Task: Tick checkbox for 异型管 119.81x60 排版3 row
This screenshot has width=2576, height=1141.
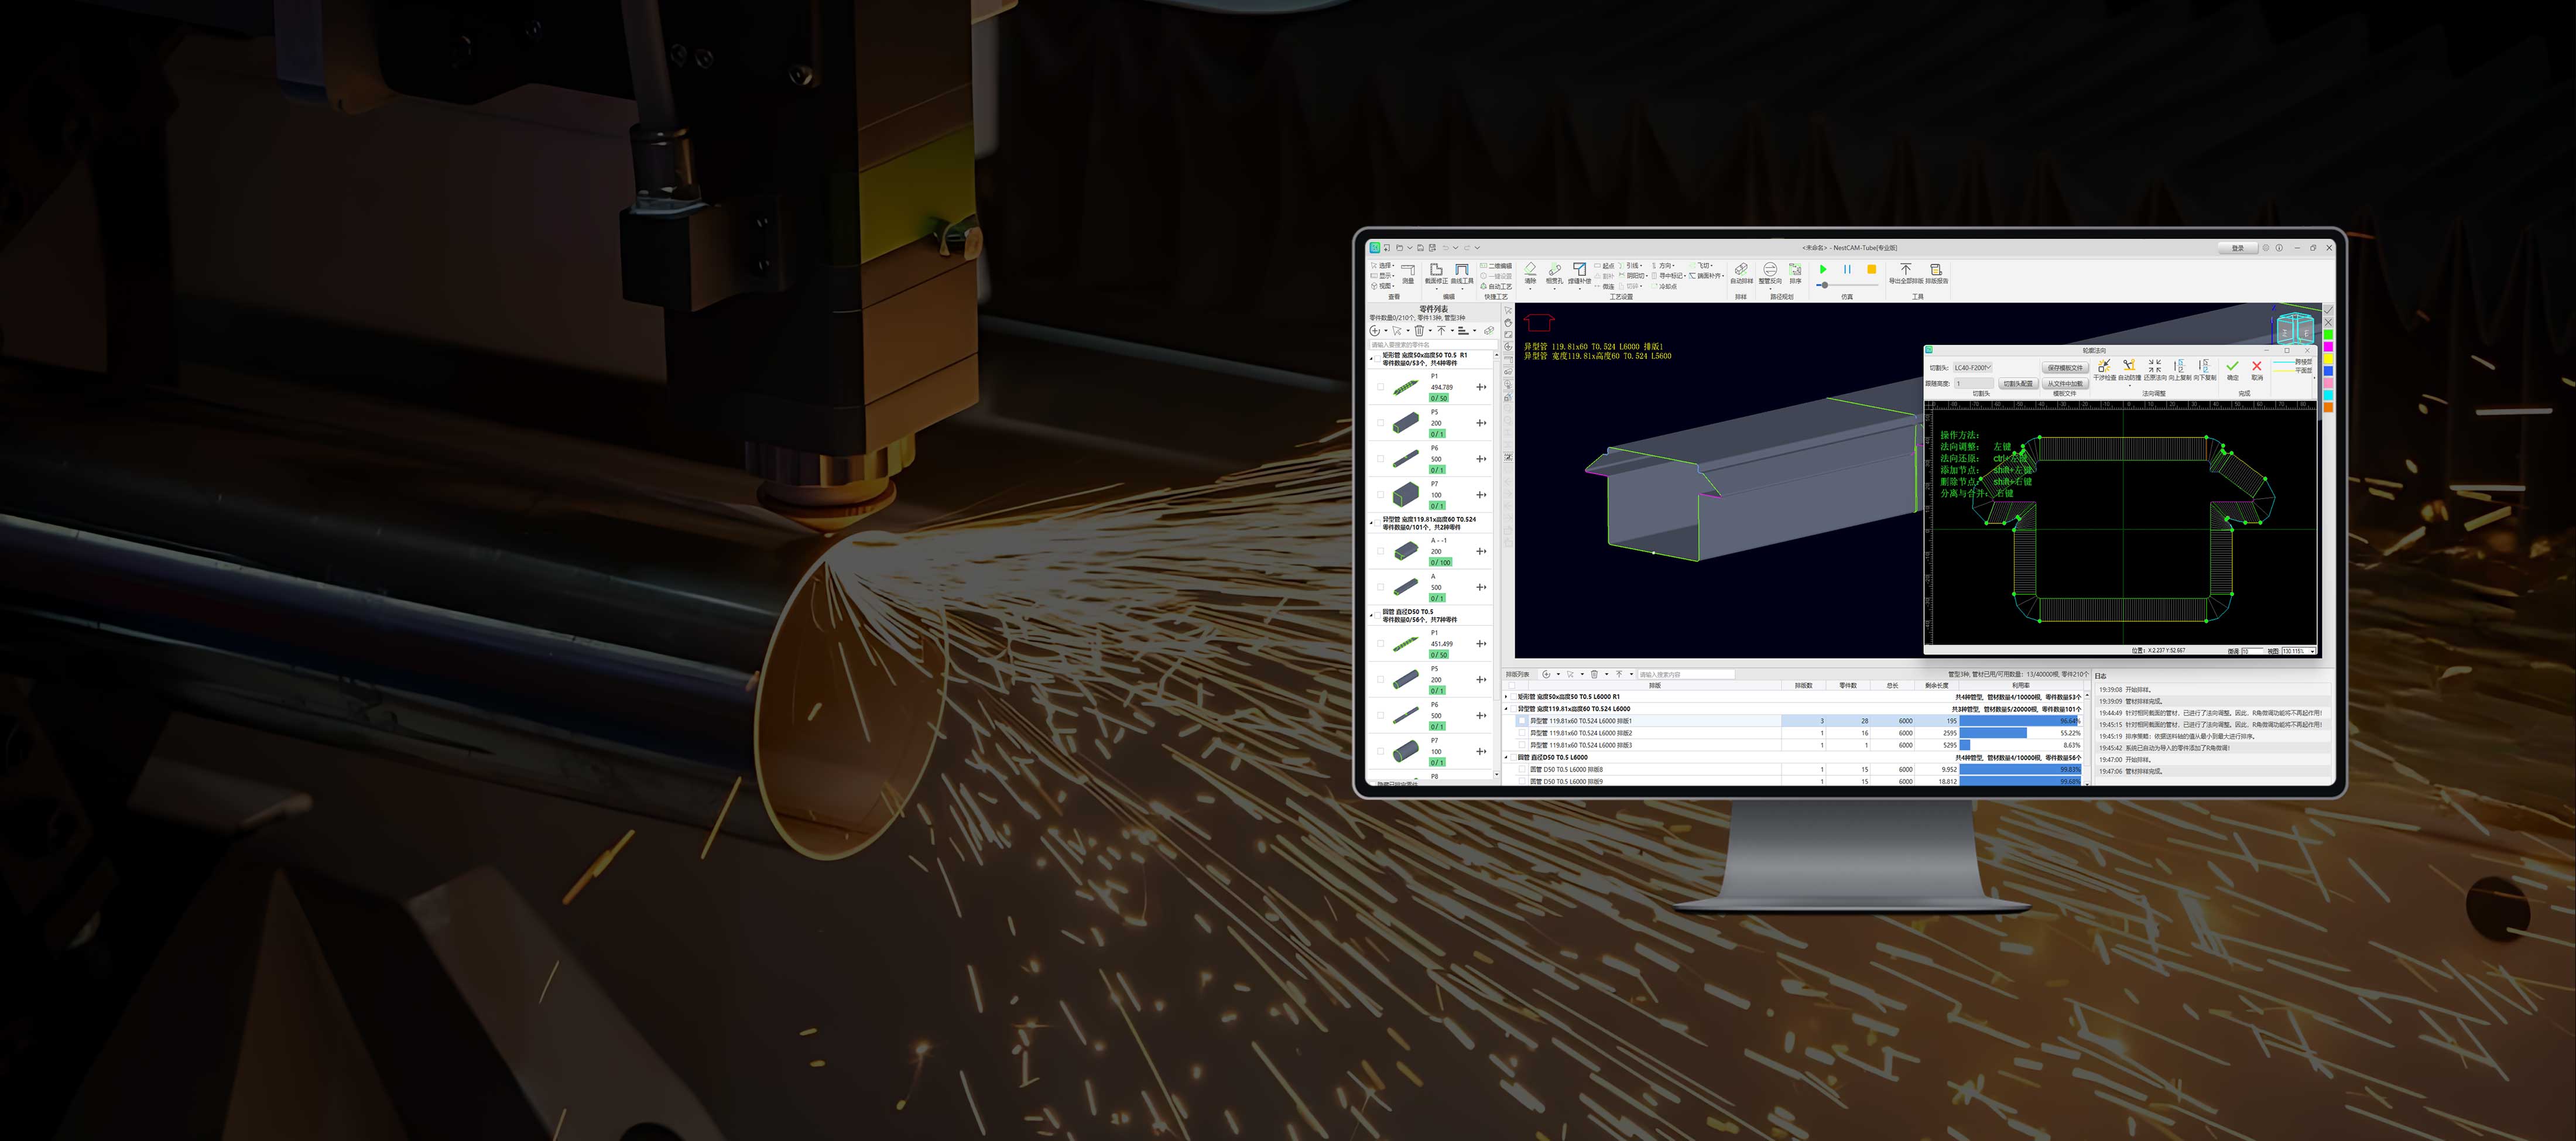Action: (x=1522, y=745)
